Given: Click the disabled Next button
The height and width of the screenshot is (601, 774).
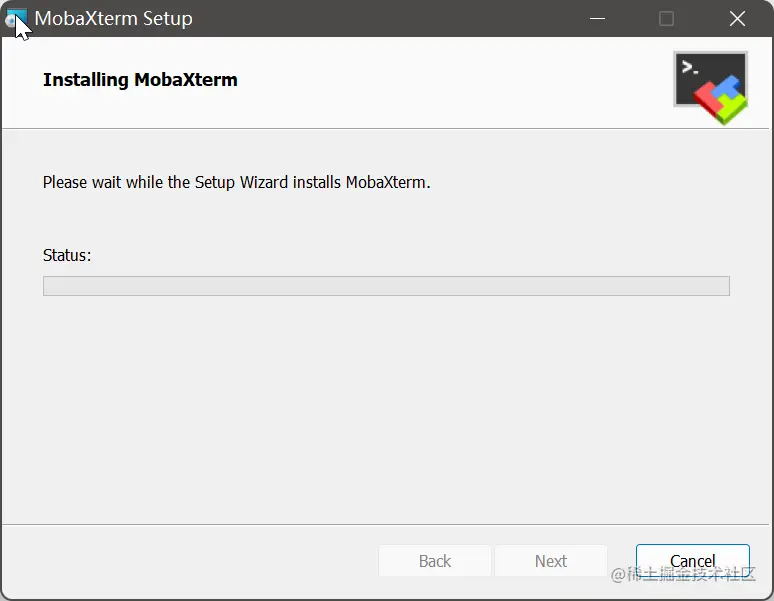Looking at the screenshot, I should coord(551,561).
